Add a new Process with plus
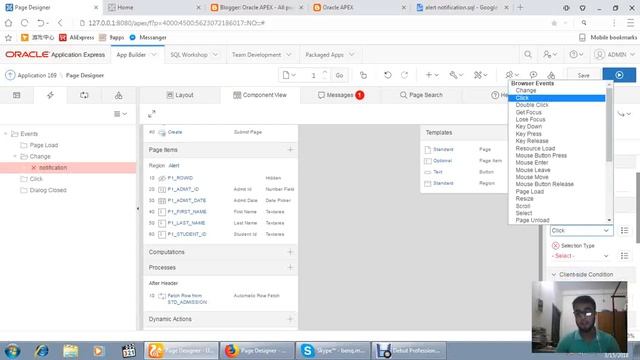The height and width of the screenshot is (360, 640). pyautogui.click(x=290, y=267)
